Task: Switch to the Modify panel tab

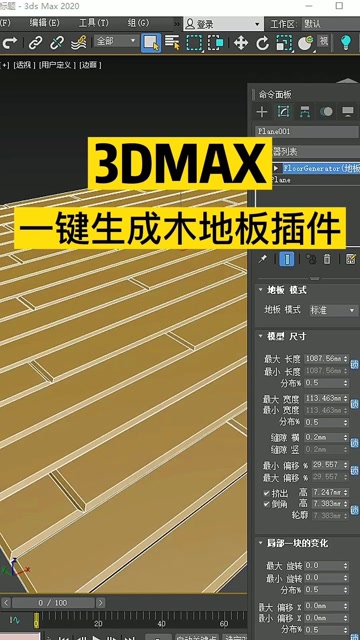Action: [x=284, y=111]
